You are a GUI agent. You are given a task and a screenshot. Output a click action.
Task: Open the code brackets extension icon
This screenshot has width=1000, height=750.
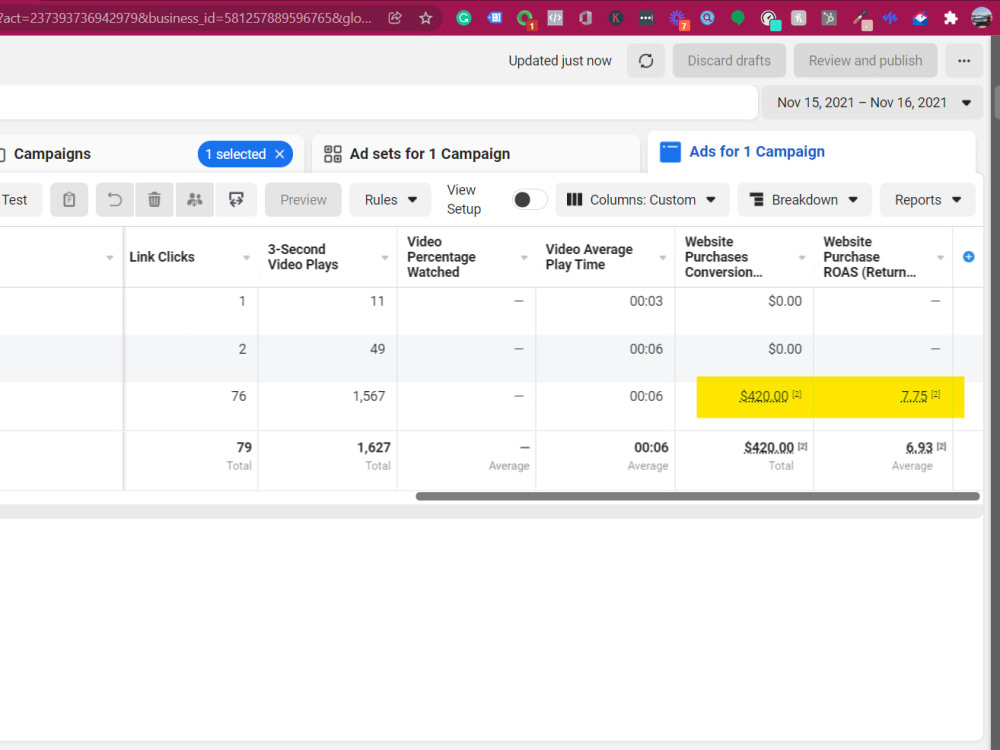pyautogui.click(x=555, y=18)
